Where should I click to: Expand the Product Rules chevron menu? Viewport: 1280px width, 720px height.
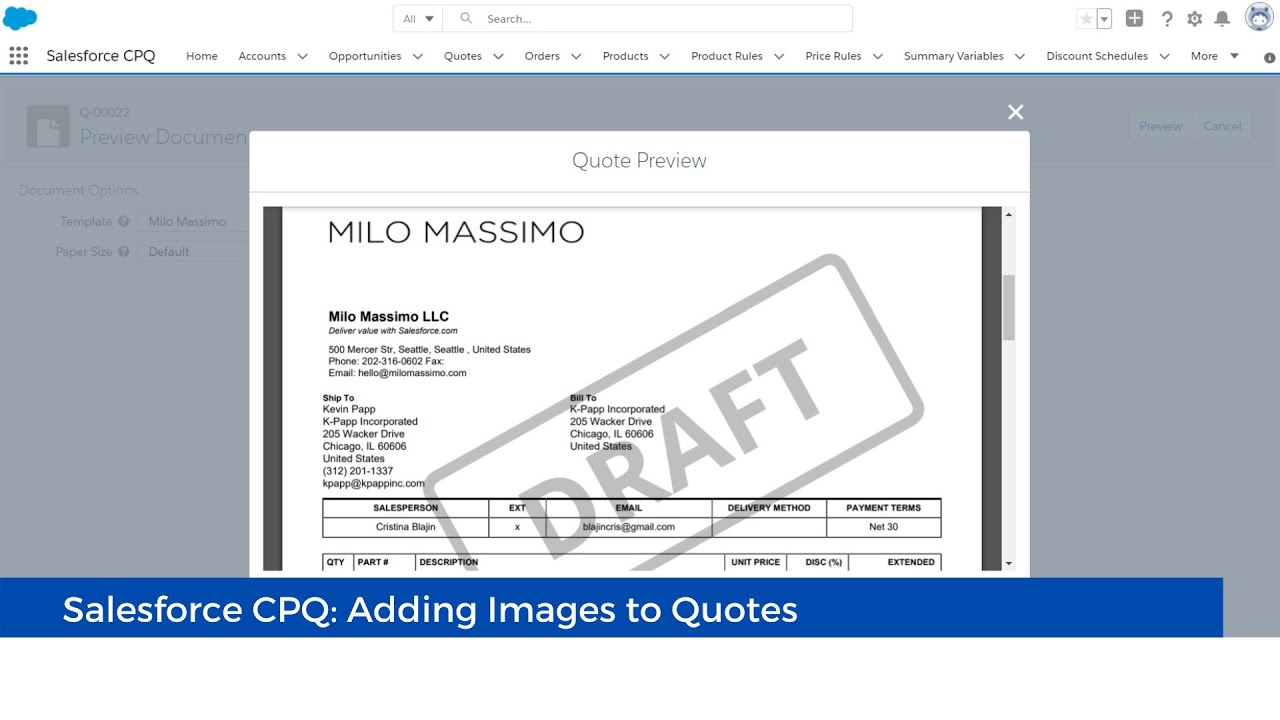coord(779,57)
